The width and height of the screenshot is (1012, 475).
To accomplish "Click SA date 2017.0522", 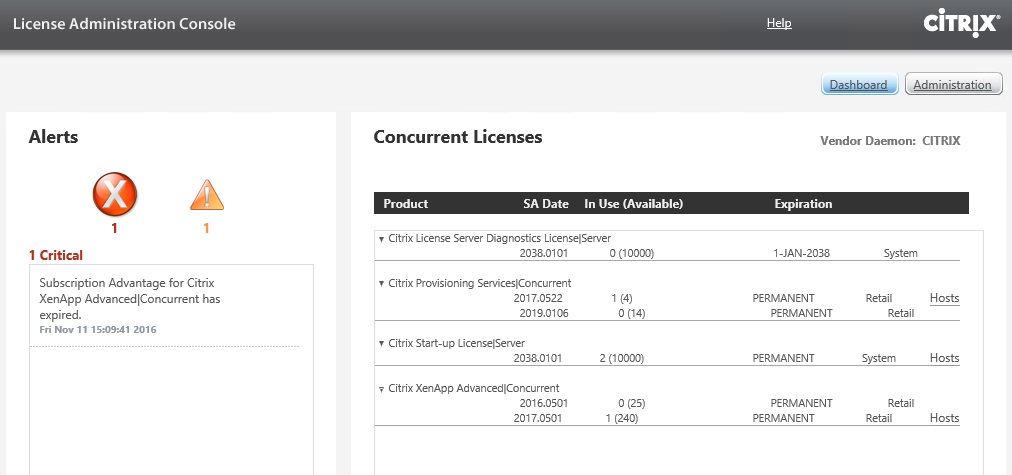I will coord(538,298).
